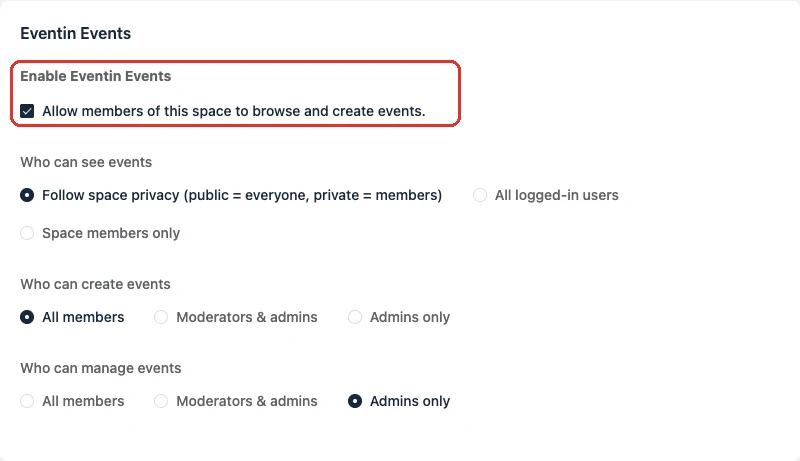Select Follow space privacy radio option
The image size is (800, 461).
point(27,195)
